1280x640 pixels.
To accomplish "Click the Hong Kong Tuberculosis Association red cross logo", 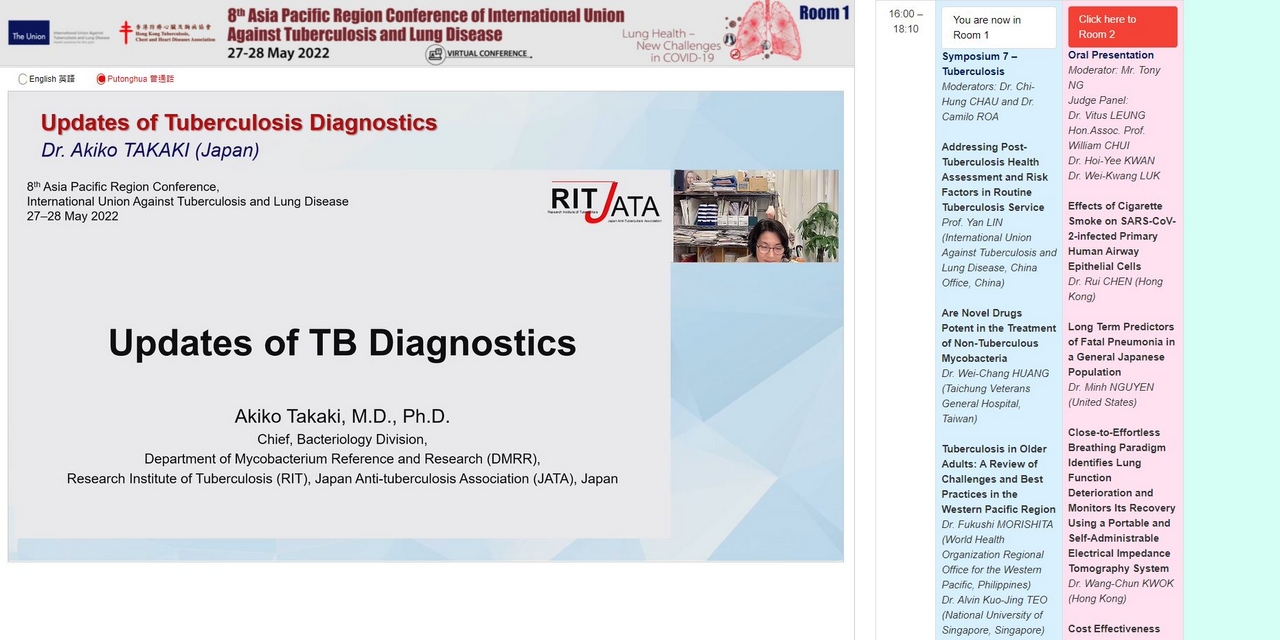I will tap(126, 33).
